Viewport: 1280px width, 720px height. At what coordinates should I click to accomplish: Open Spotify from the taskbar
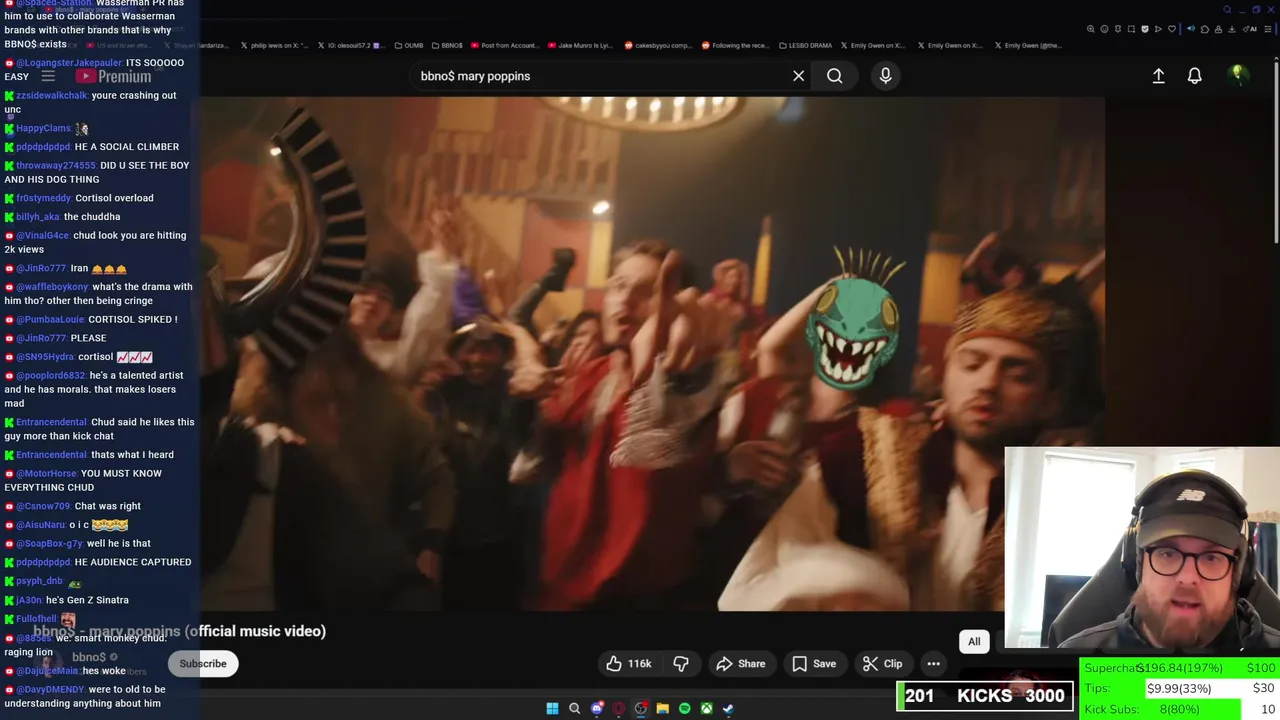(x=684, y=708)
